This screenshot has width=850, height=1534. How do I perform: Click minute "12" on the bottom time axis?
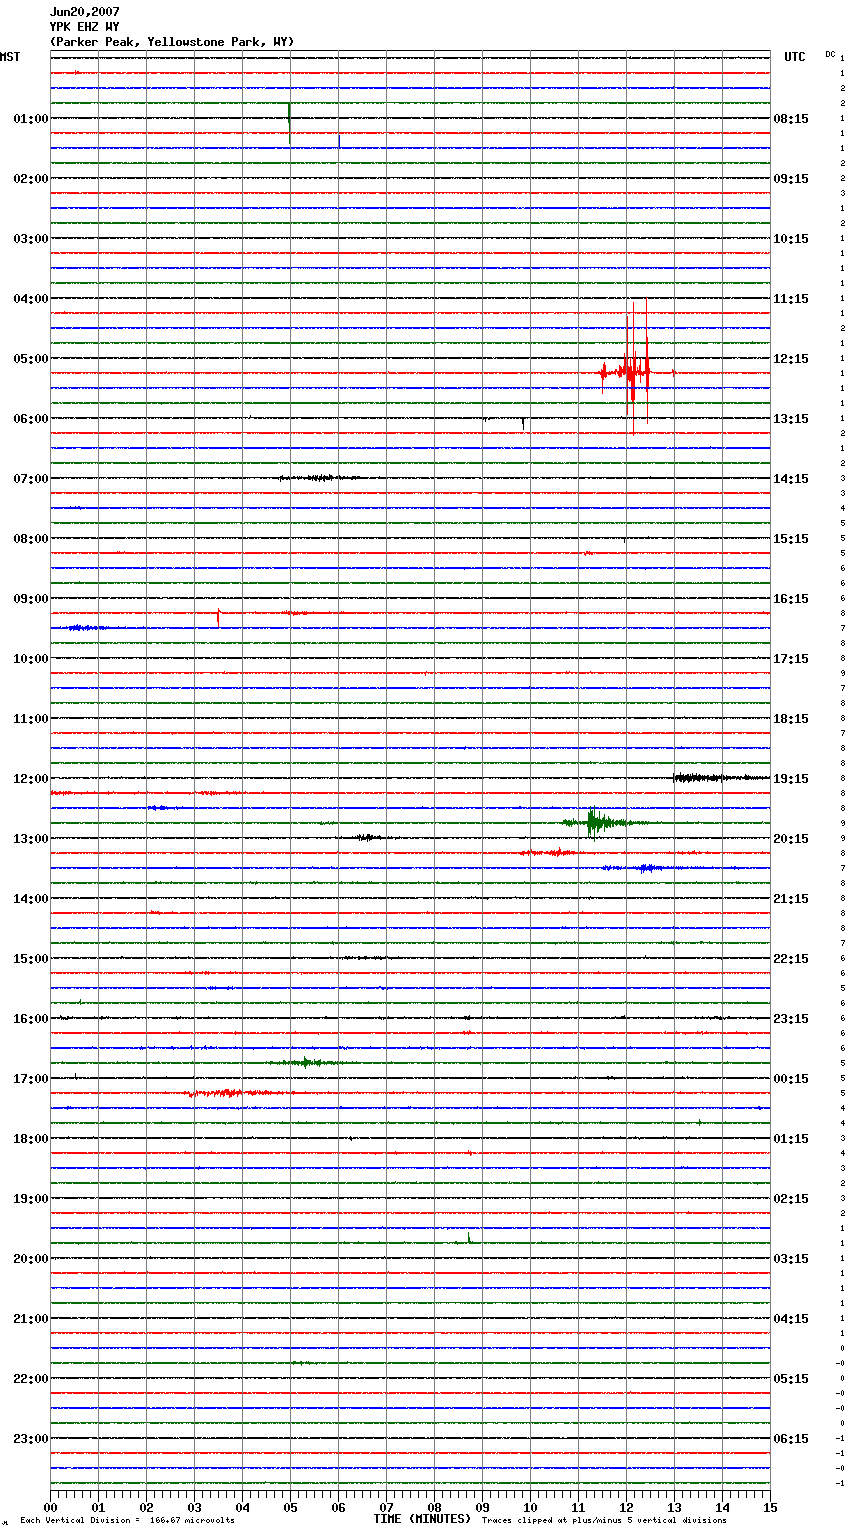tap(626, 1507)
